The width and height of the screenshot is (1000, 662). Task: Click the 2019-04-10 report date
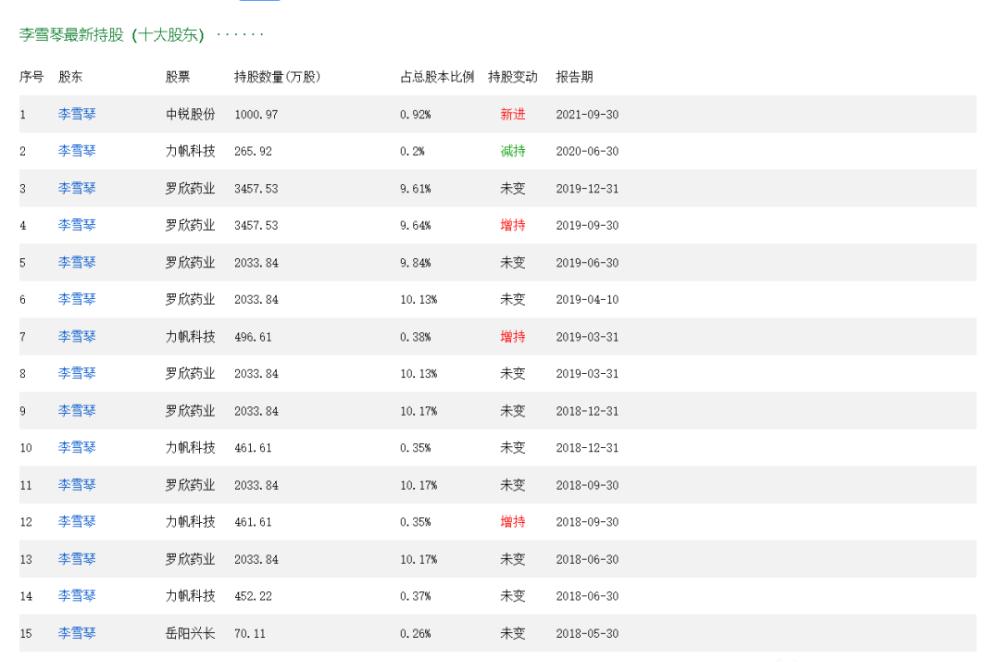587,300
